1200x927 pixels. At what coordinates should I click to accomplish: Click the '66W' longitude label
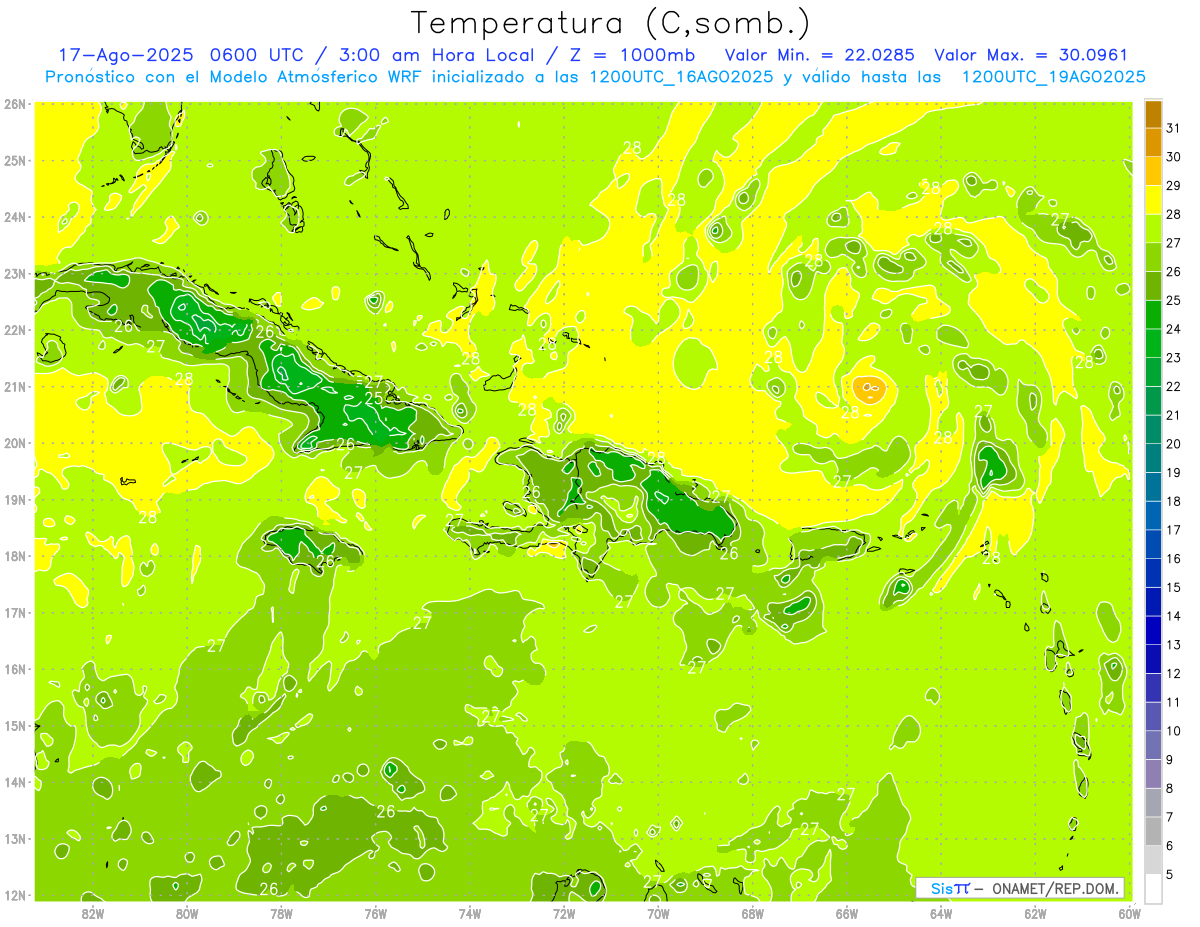click(846, 913)
